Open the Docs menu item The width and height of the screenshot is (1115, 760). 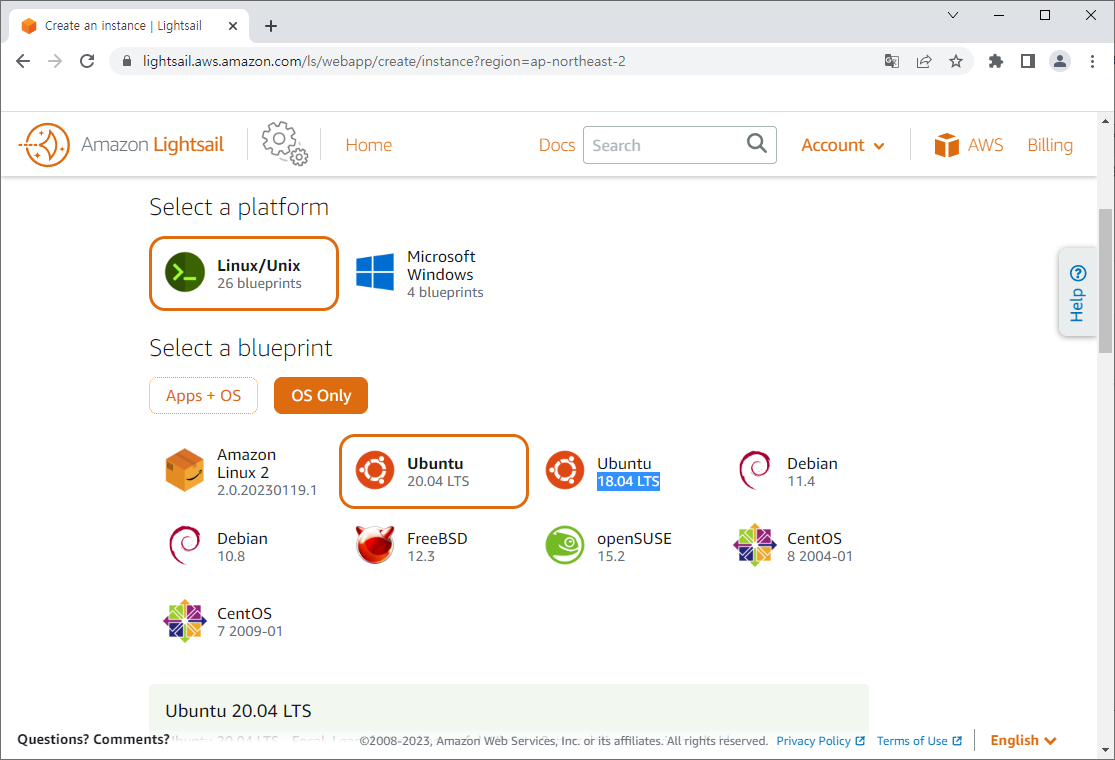557,145
